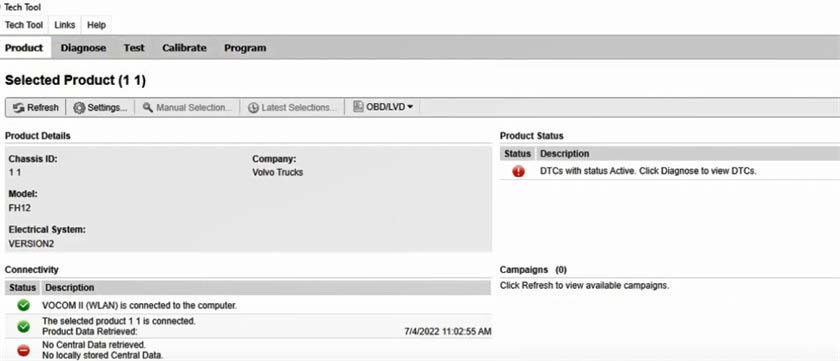Open the Tech Tool menu
This screenshot has height=361, width=840.
24,25
